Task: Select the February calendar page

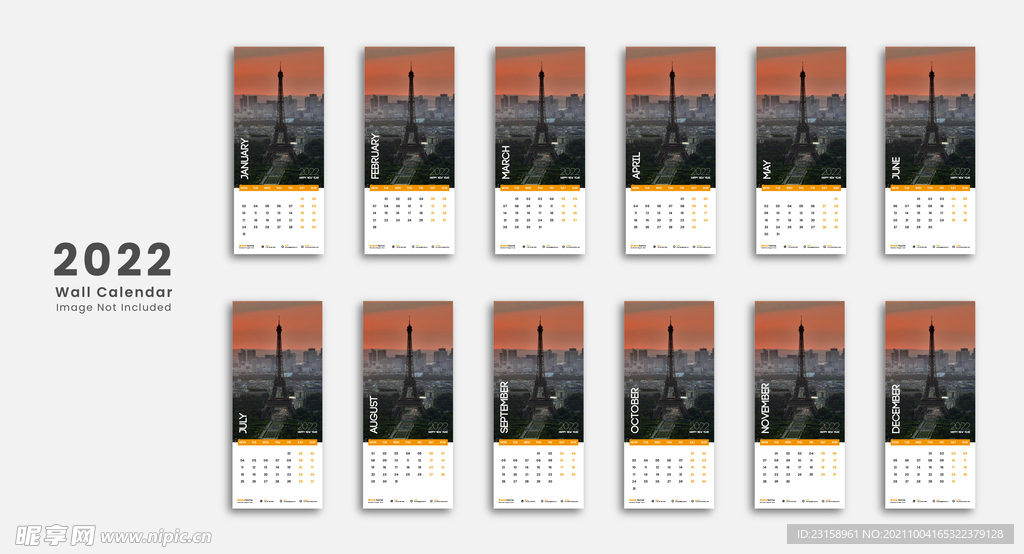Action: click(409, 150)
